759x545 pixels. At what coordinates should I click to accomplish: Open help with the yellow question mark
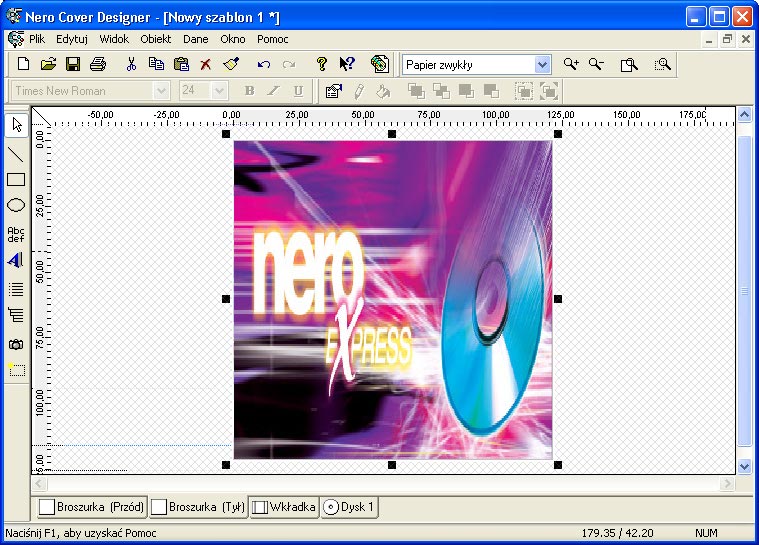[x=321, y=64]
